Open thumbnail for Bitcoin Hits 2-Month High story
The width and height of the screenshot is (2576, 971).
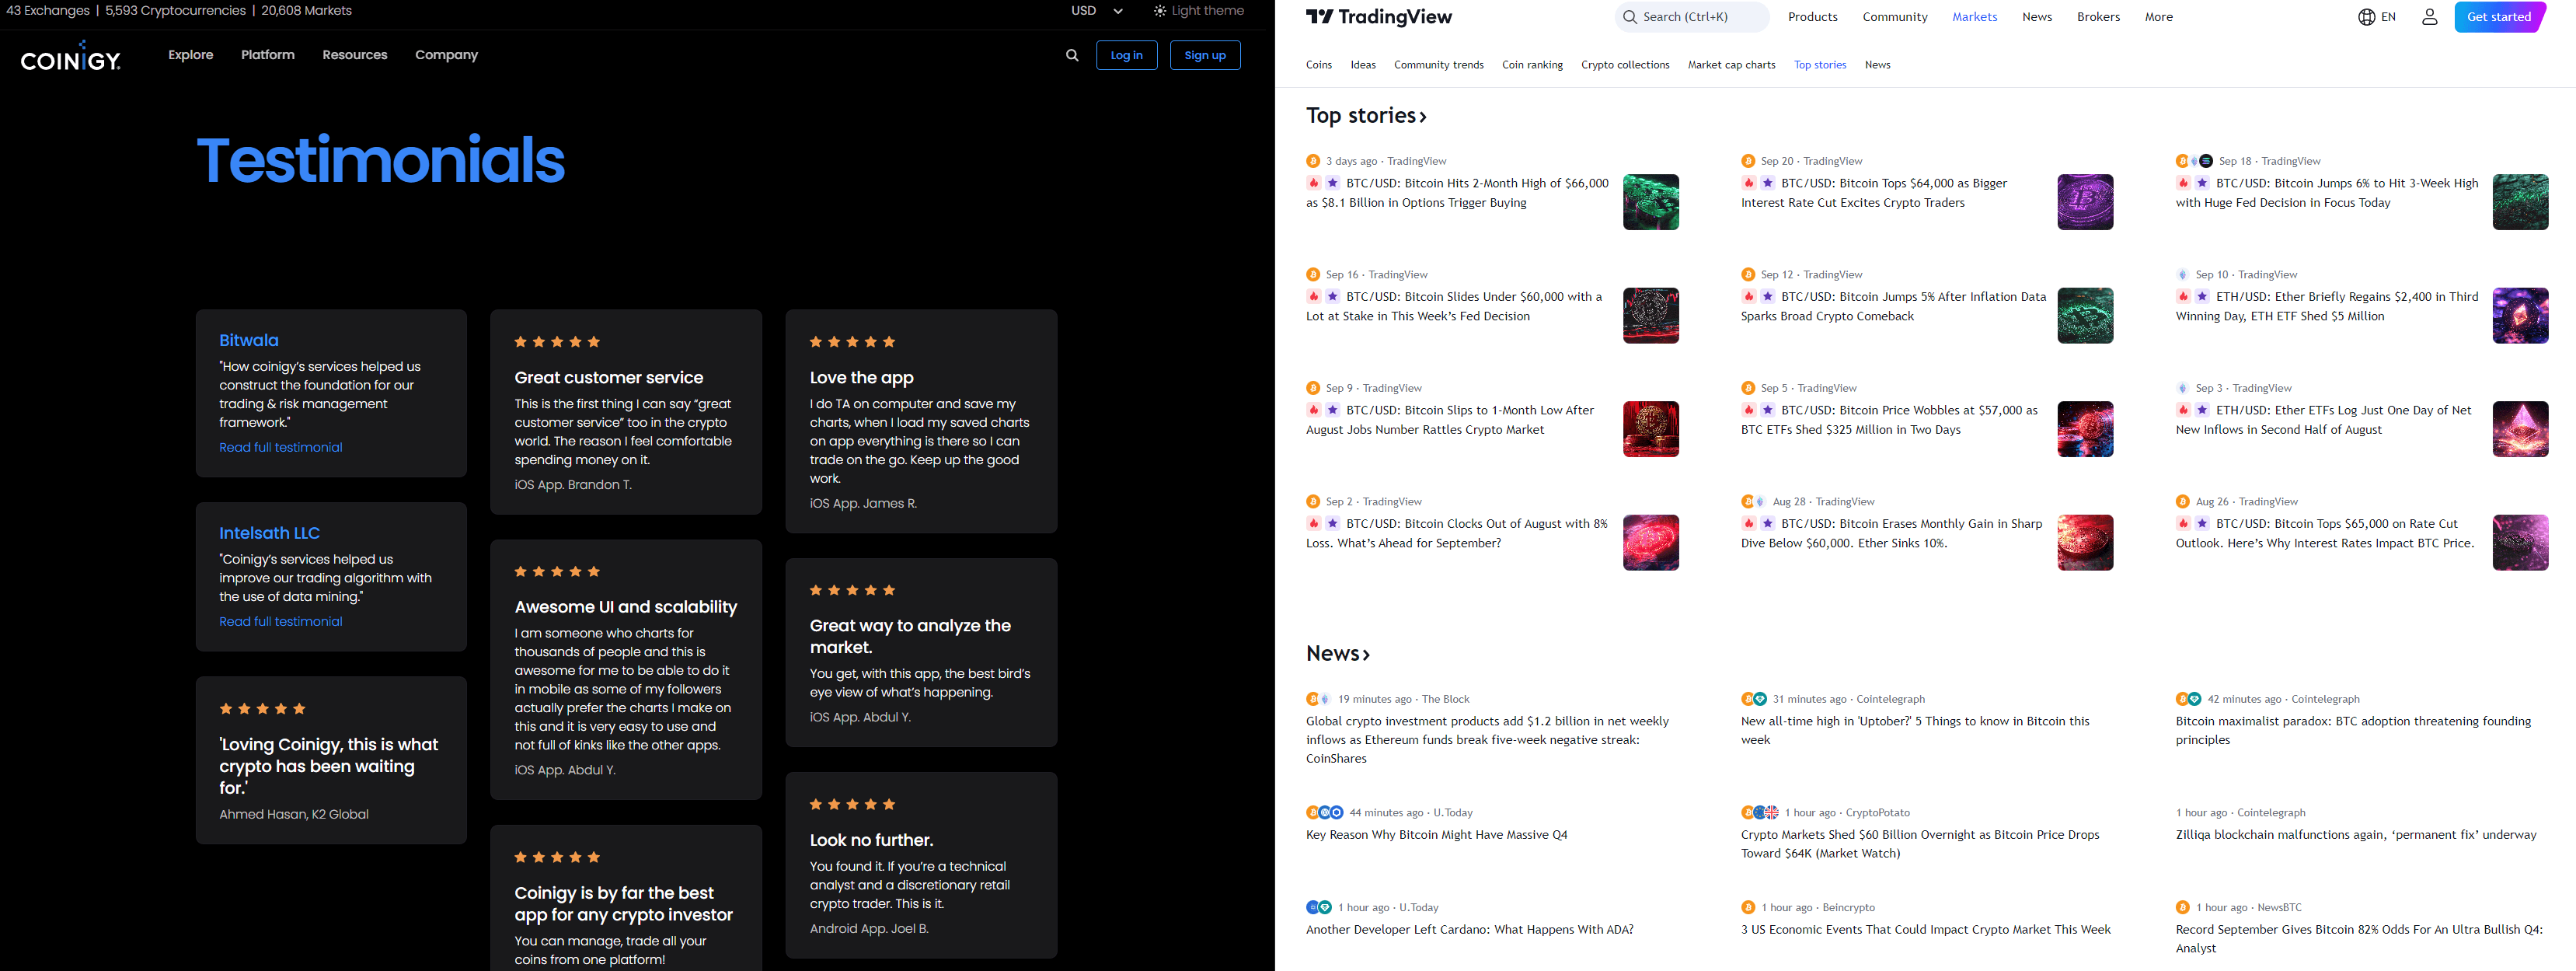(1650, 202)
